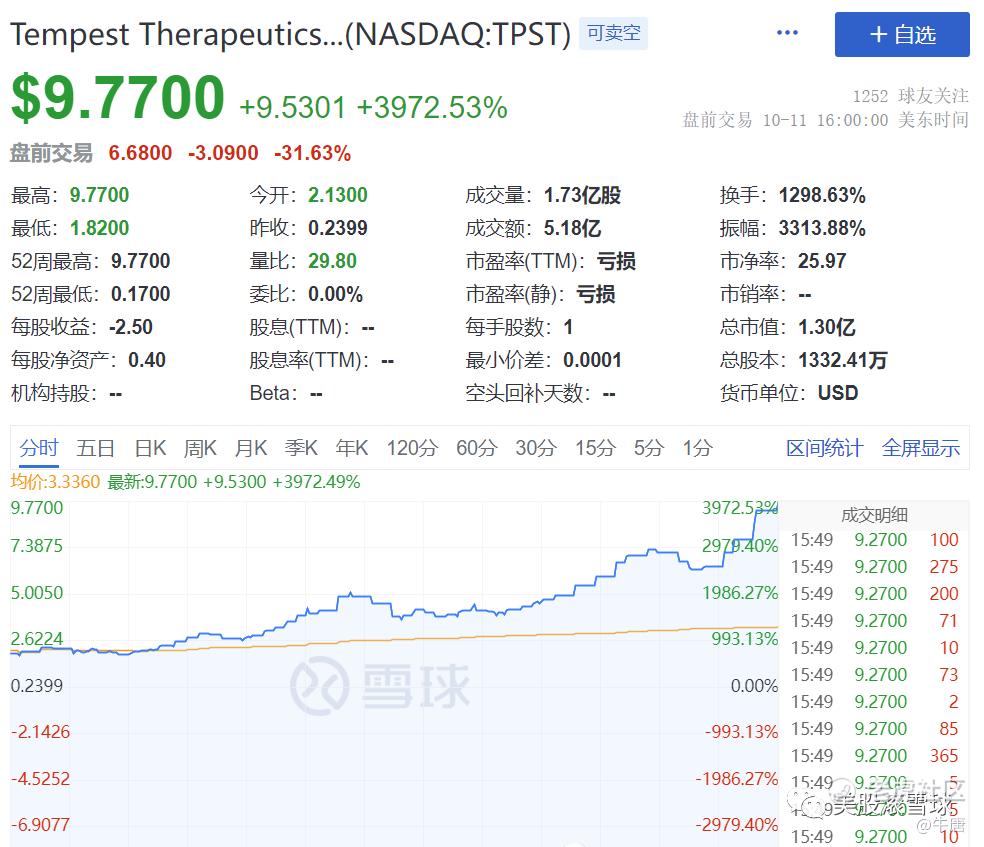
Task: Click pre-market price 6.6800
Action: [x=140, y=152]
